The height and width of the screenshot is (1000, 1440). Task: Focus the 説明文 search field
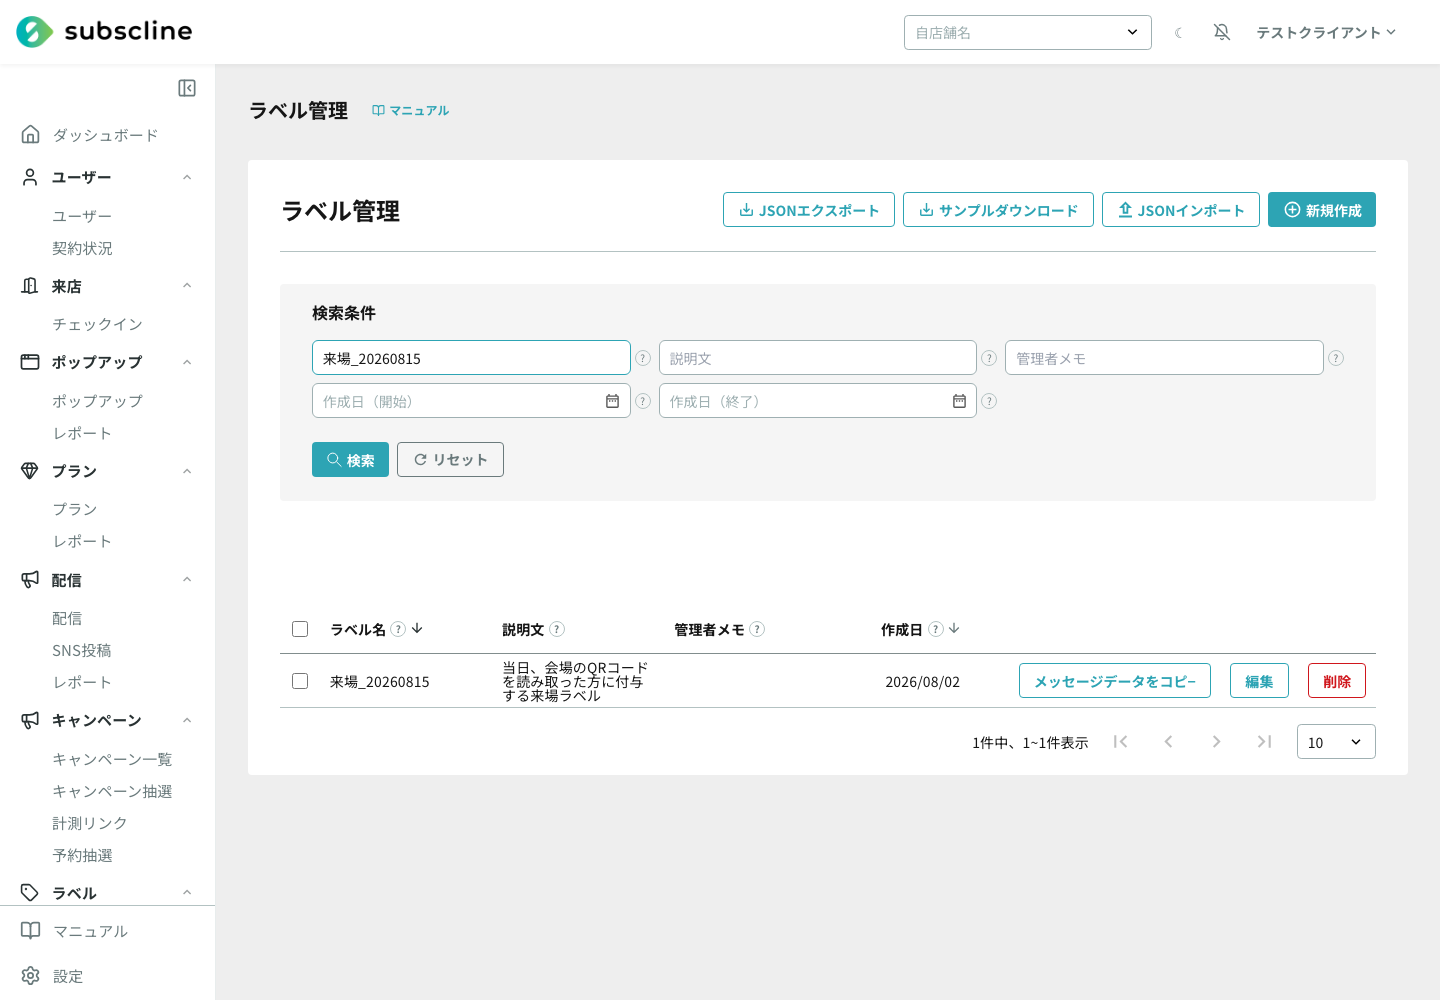pos(818,358)
